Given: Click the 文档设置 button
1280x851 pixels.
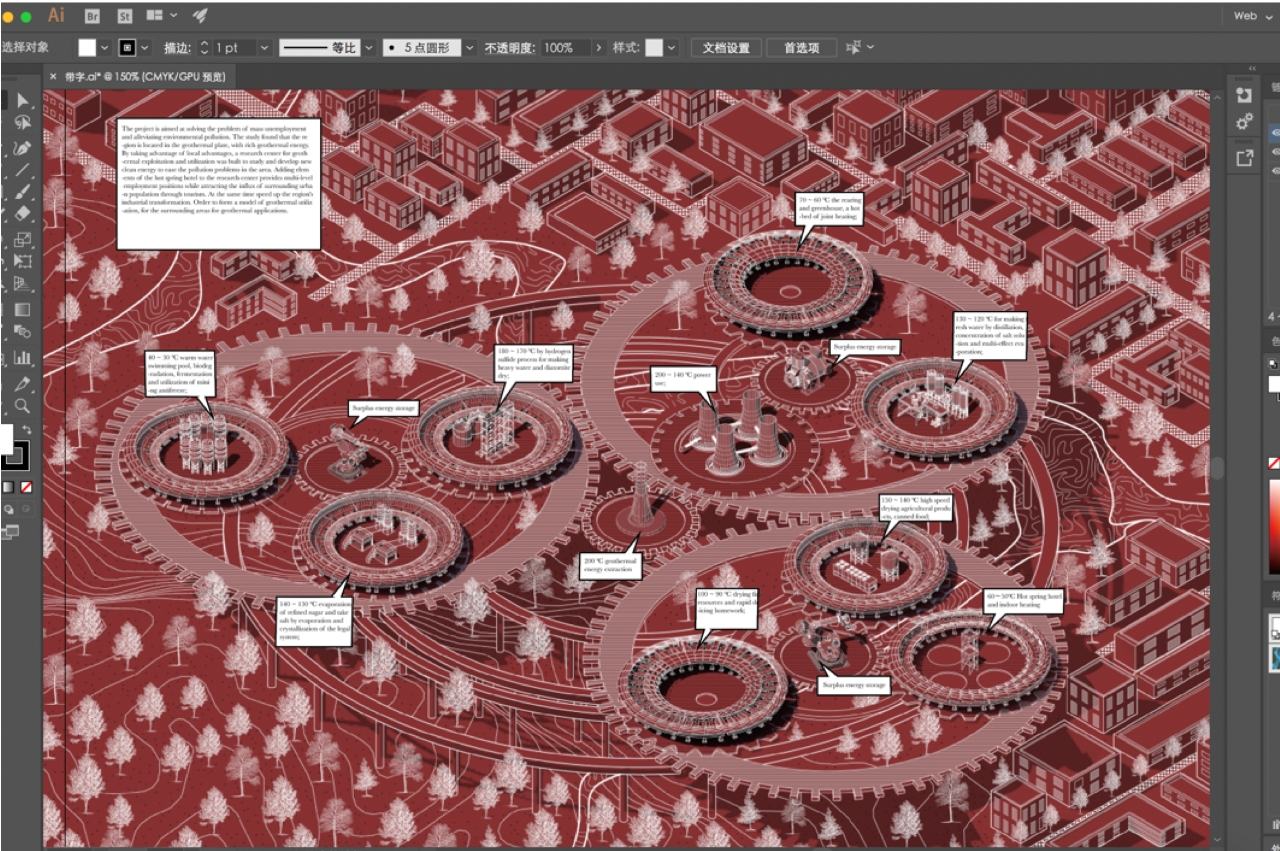Looking at the screenshot, I should point(726,47).
